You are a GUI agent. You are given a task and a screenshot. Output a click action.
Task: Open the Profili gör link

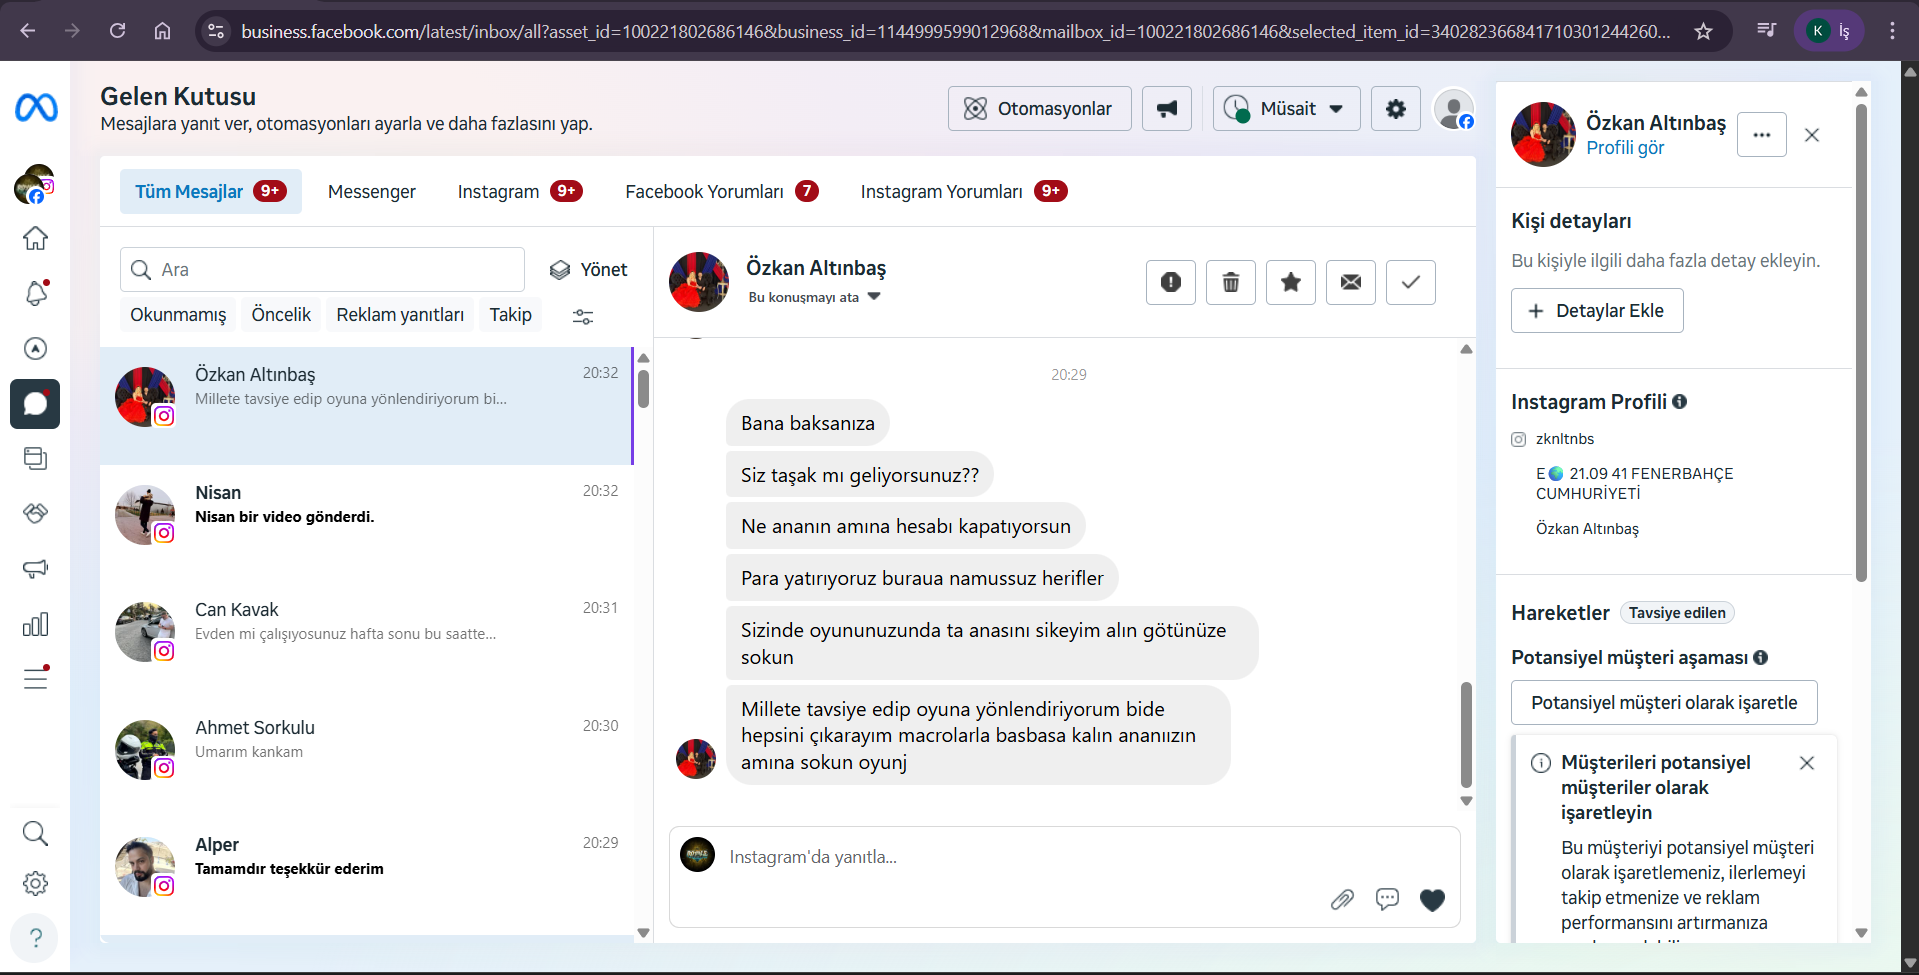(1625, 148)
